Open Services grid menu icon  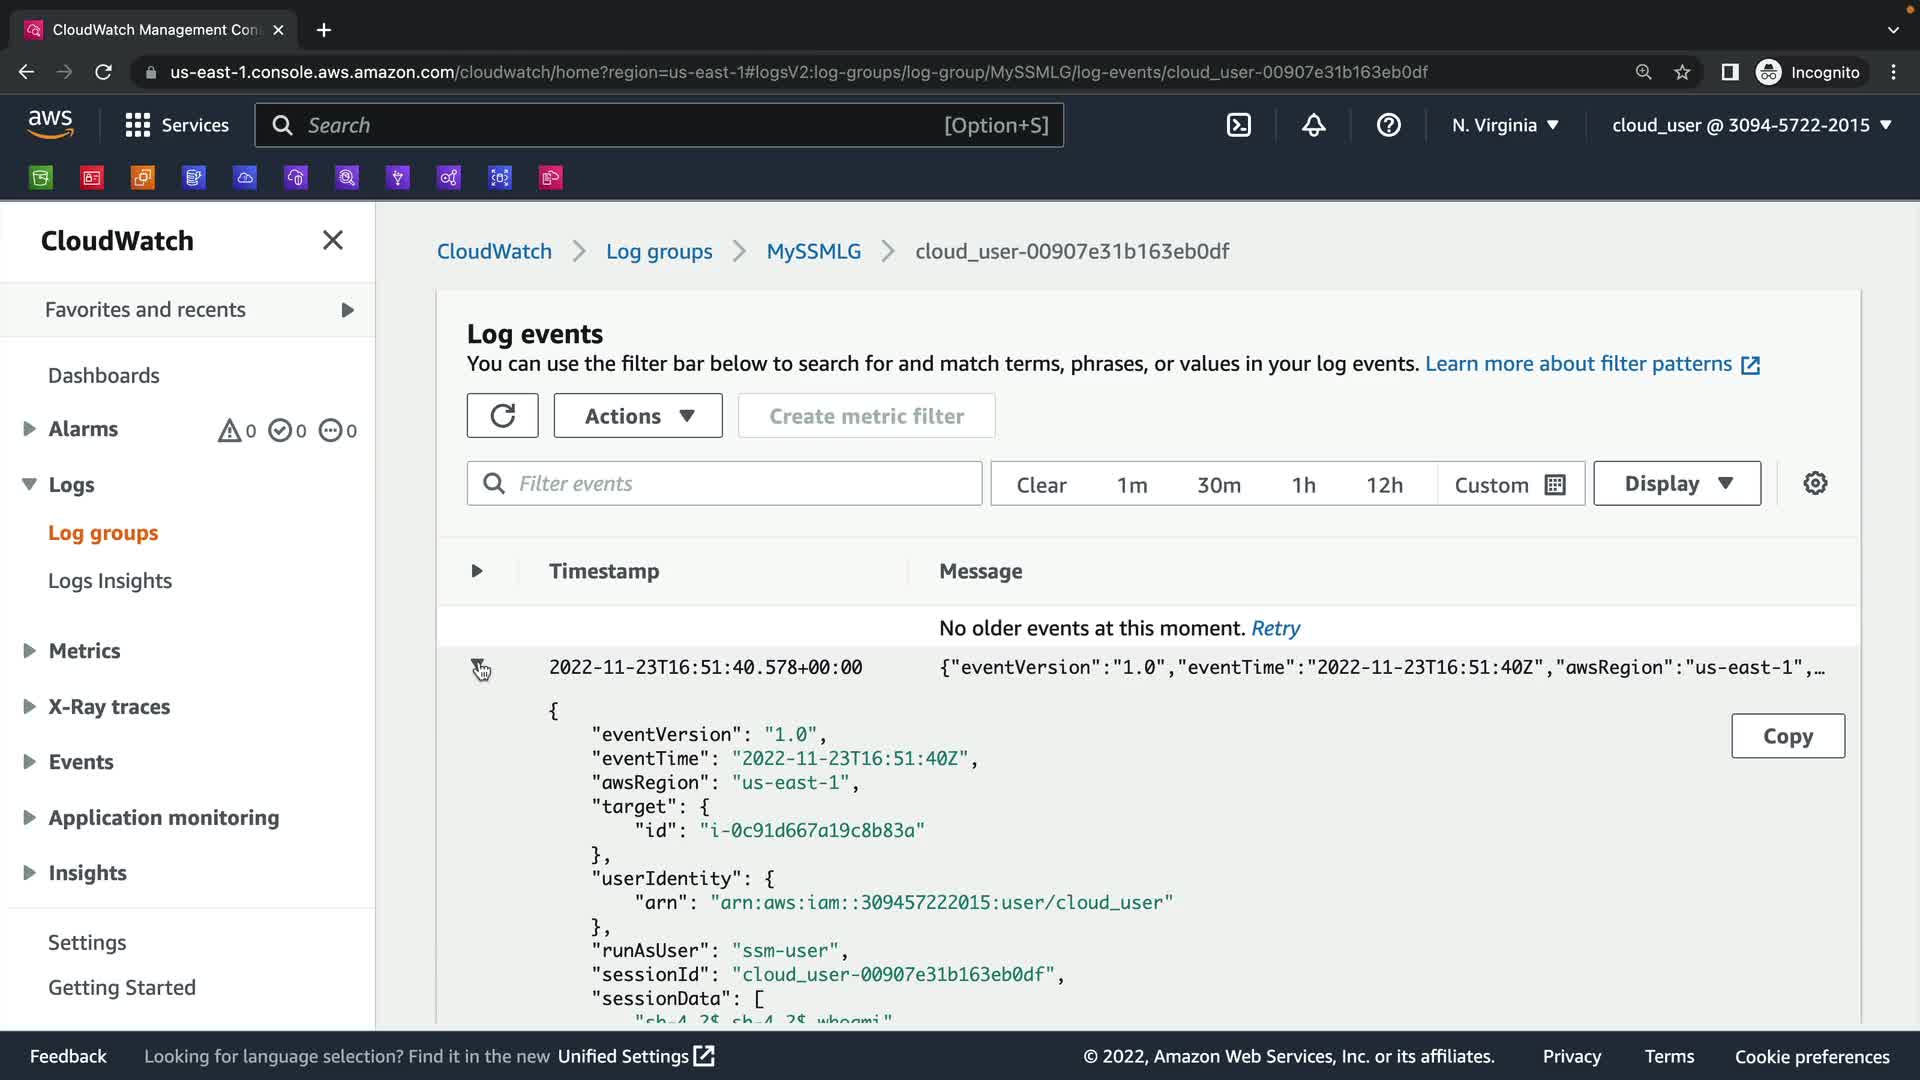click(x=137, y=125)
